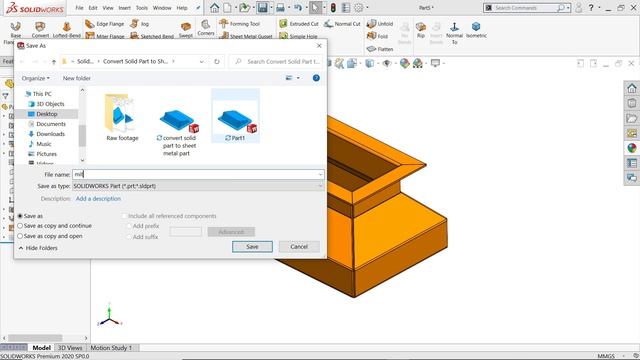The height and width of the screenshot is (360, 640).
Task: Select the Unfold tool
Action: pos(380,24)
